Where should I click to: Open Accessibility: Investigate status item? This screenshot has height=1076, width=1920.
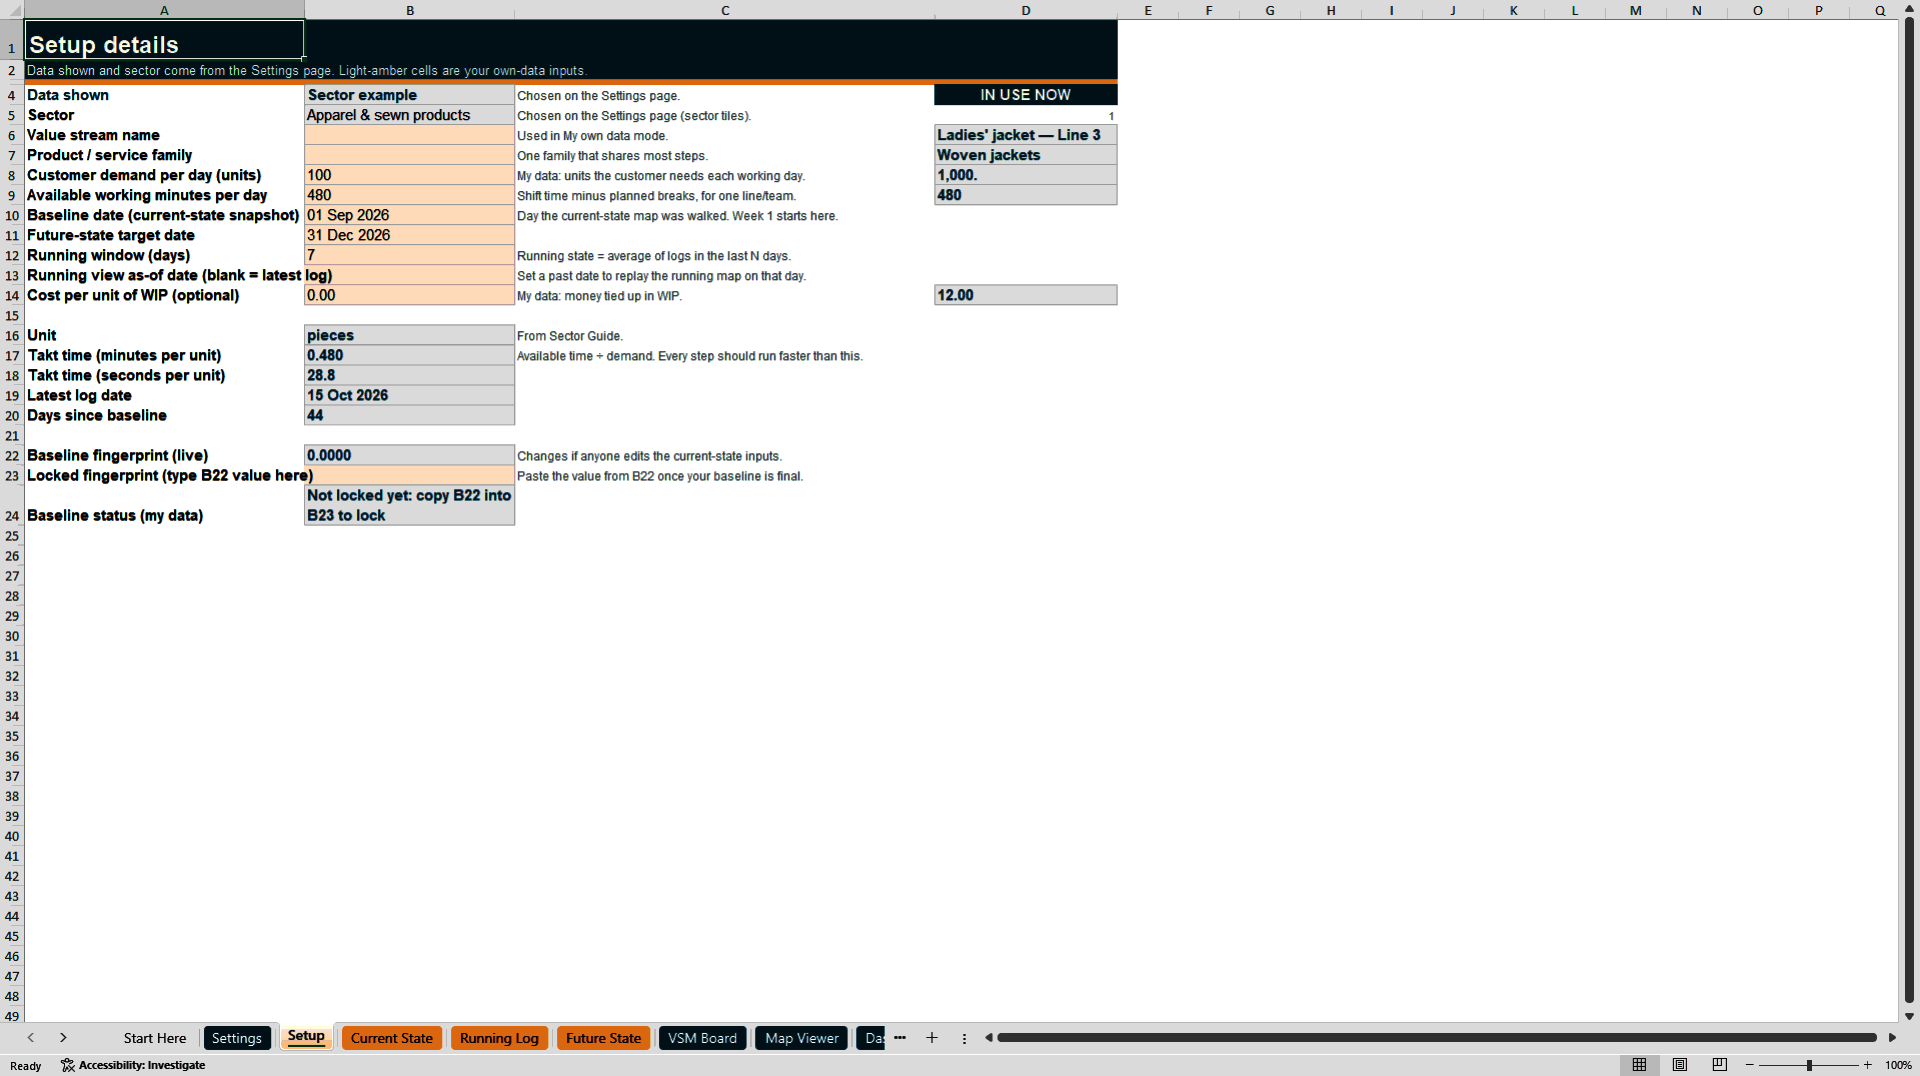[x=133, y=1065]
